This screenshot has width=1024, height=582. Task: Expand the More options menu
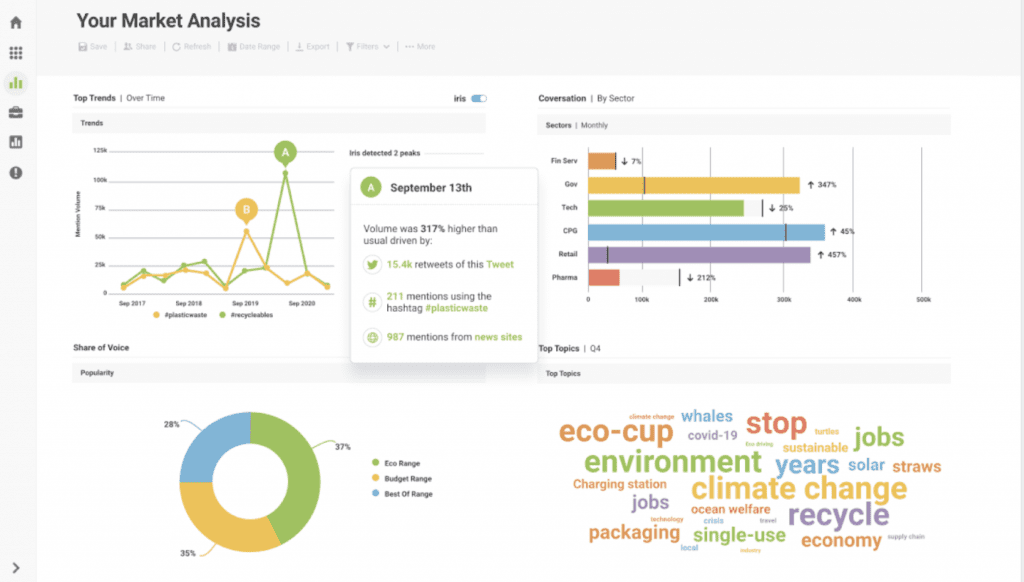coord(418,46)
